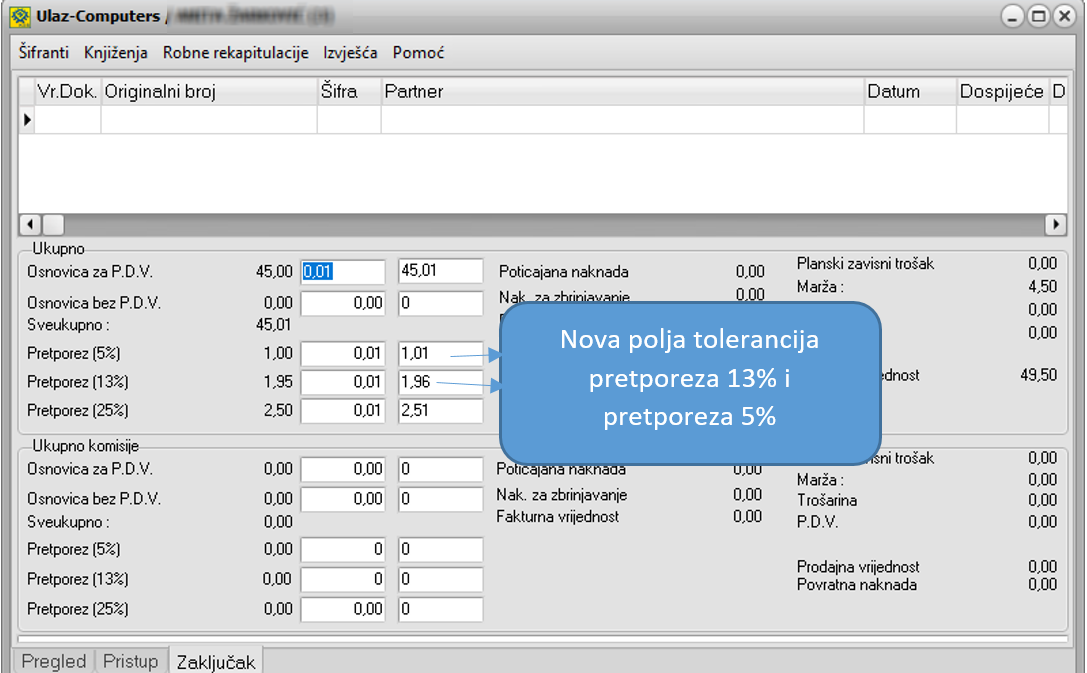Click the Originalni broj column header
Screen dimensions: 1087x673
pyautogui.click(x=208, y=92)
